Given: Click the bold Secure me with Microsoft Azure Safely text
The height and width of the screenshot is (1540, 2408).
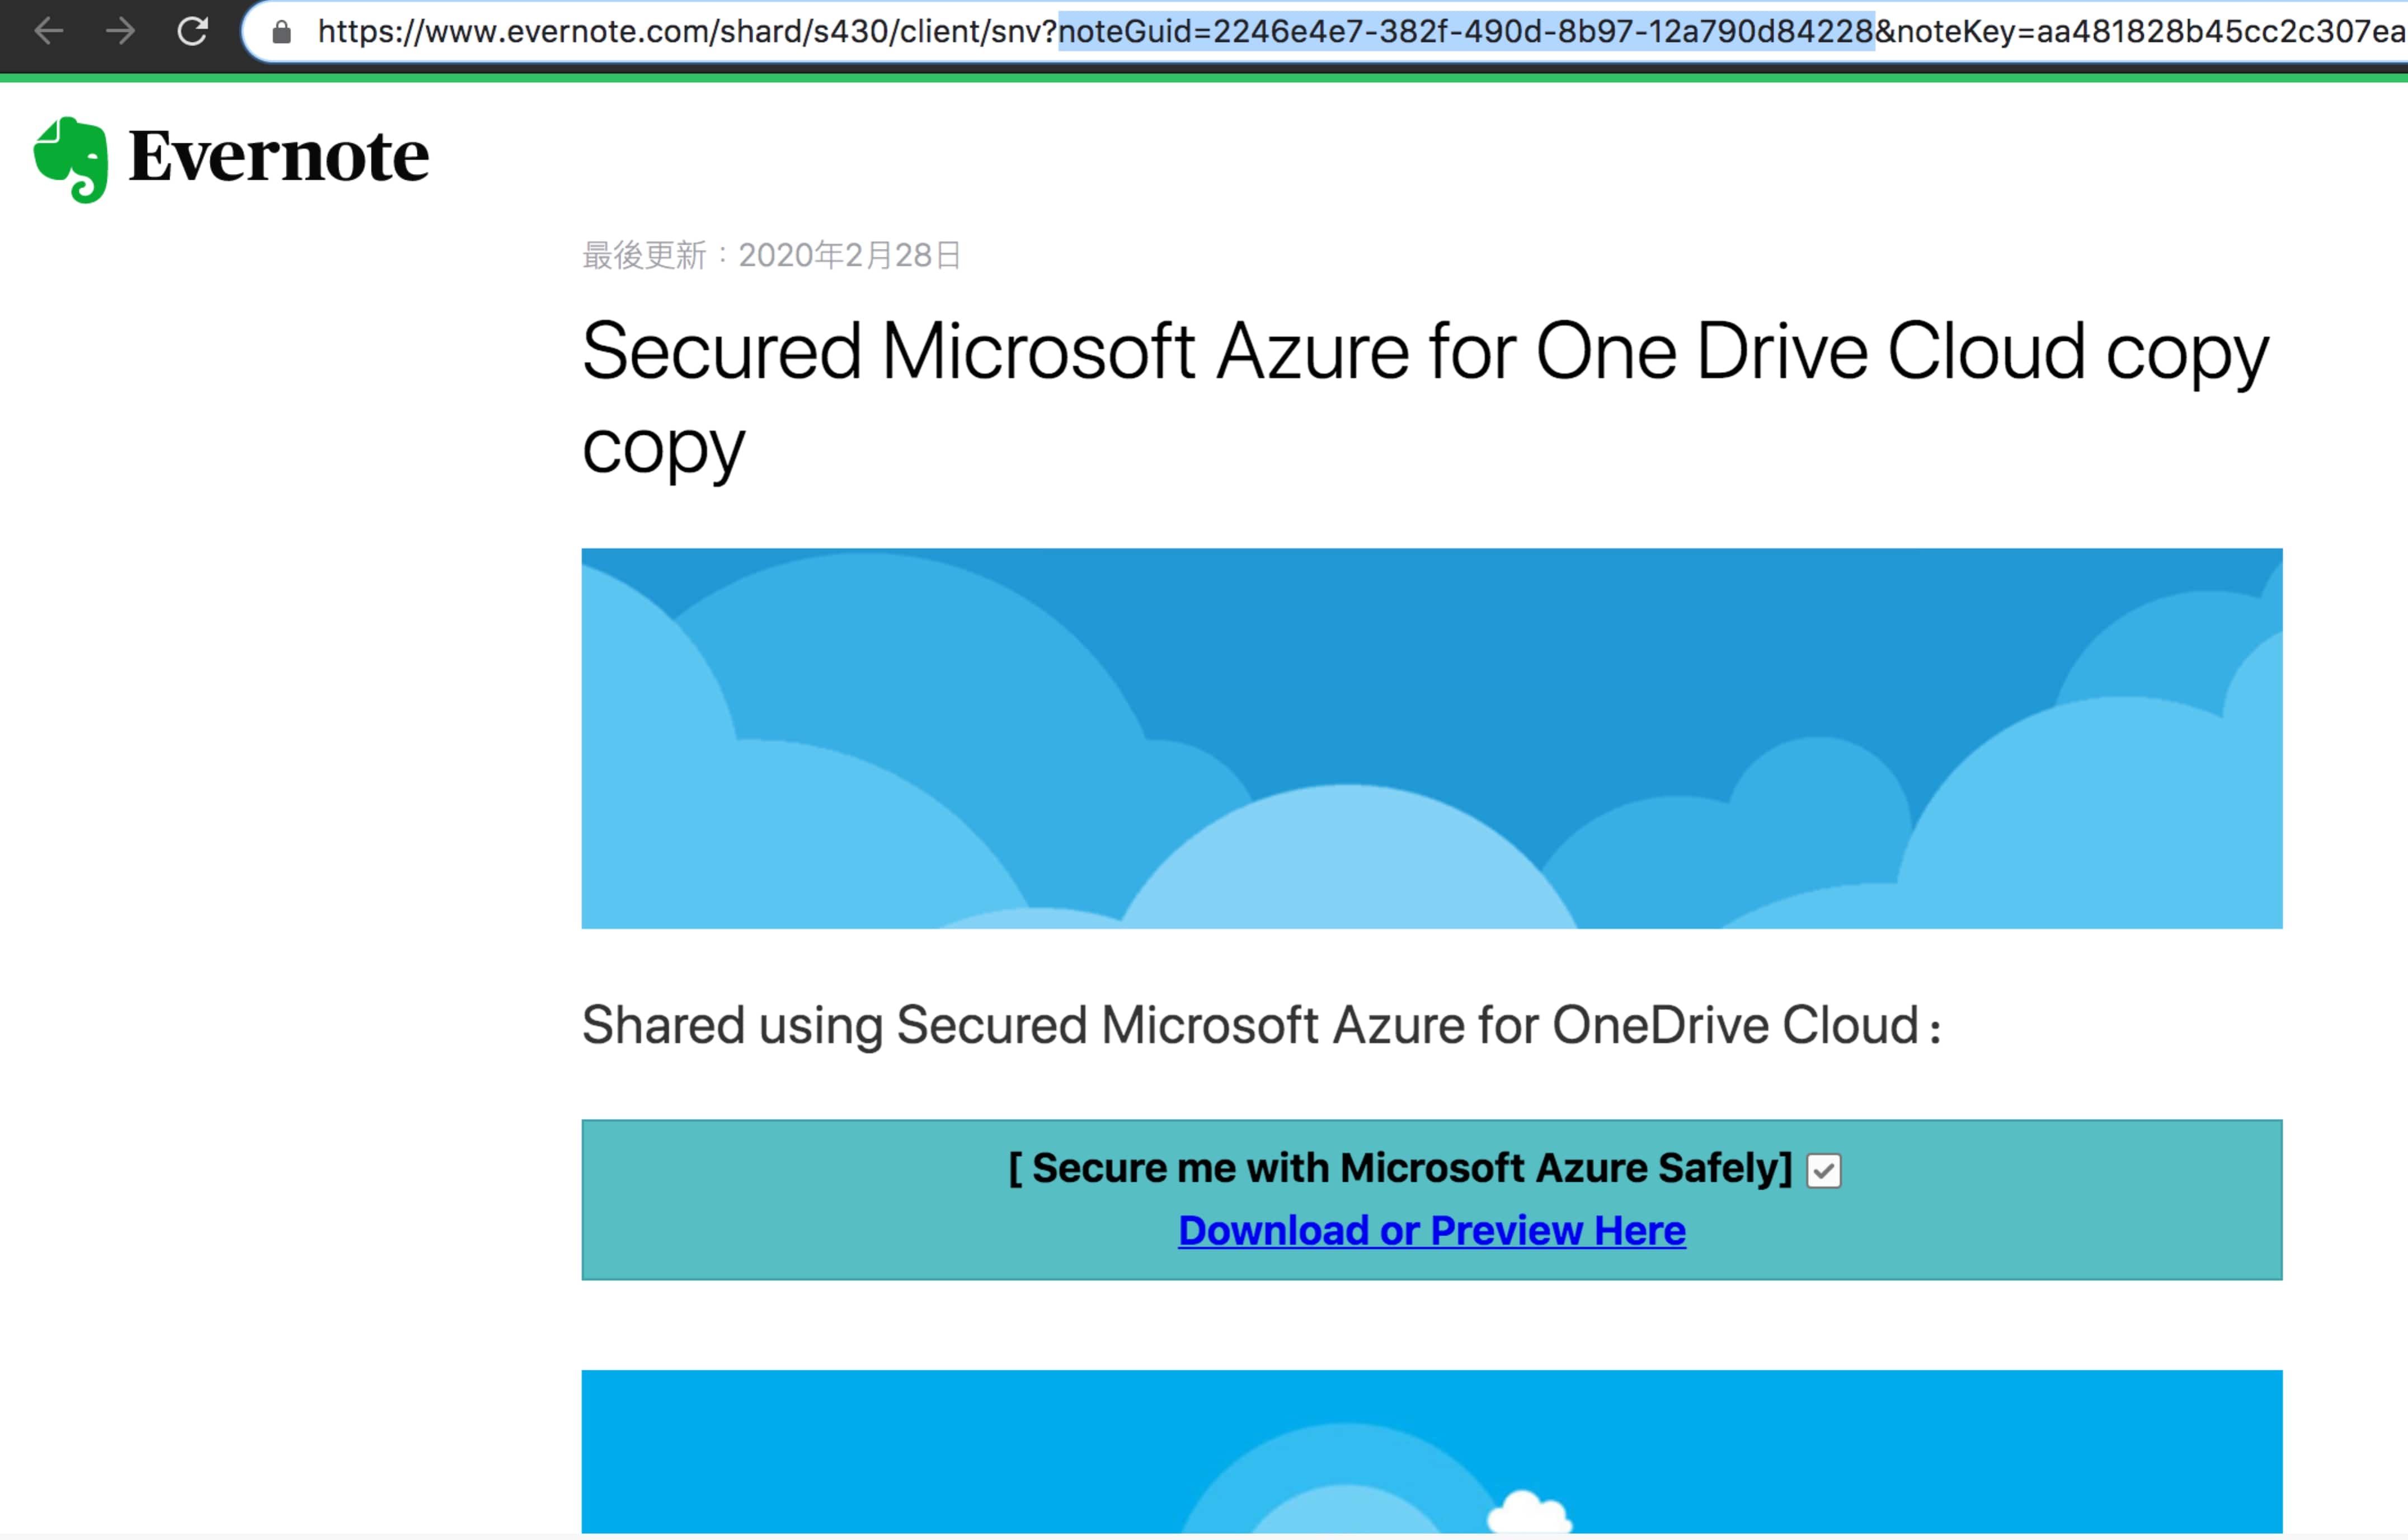Looking at the screenshot, I should click(x=1400, y=1168).
